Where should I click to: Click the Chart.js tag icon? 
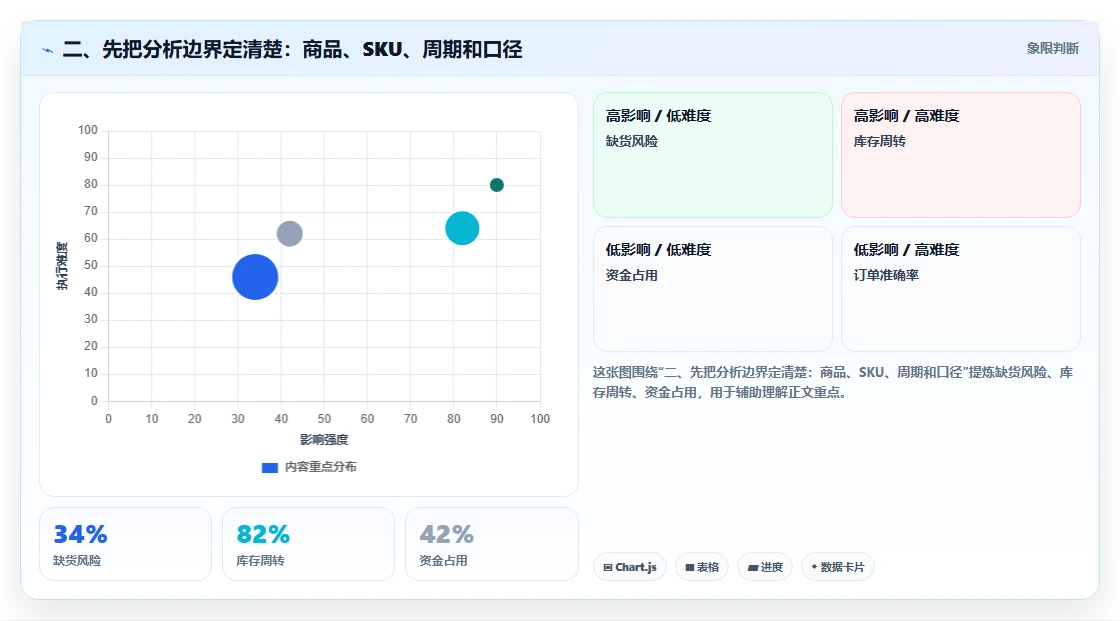coord(608,567)
